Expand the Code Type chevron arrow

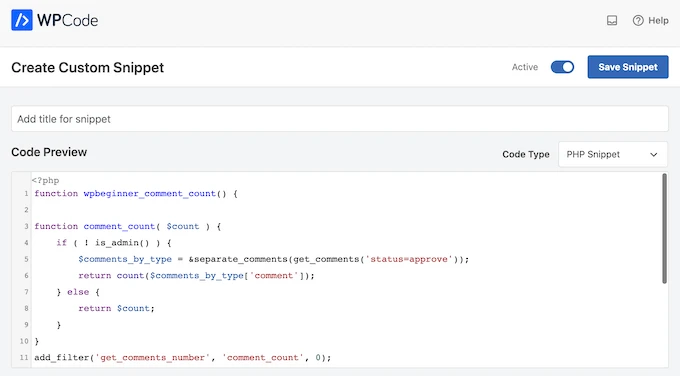[x=654, y=155]
